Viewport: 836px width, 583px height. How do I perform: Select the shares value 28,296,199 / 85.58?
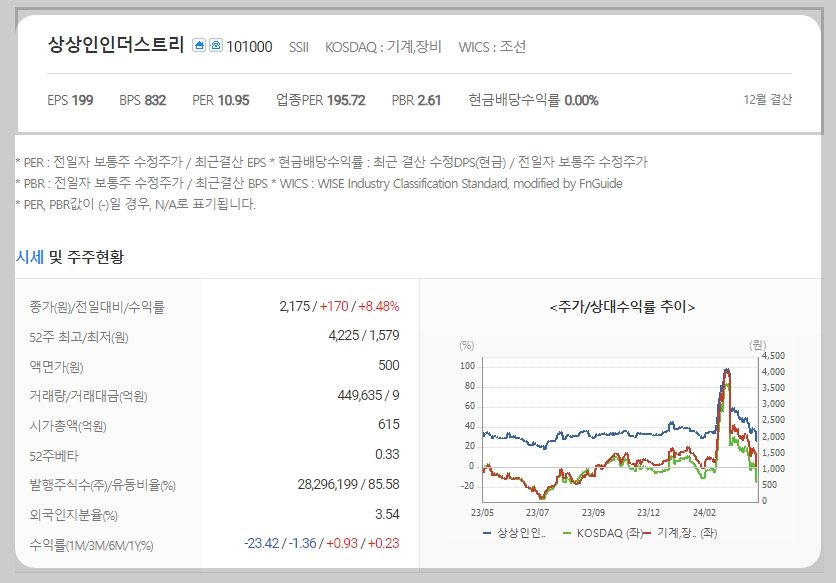pyautogui.click(x=348, y=484)
